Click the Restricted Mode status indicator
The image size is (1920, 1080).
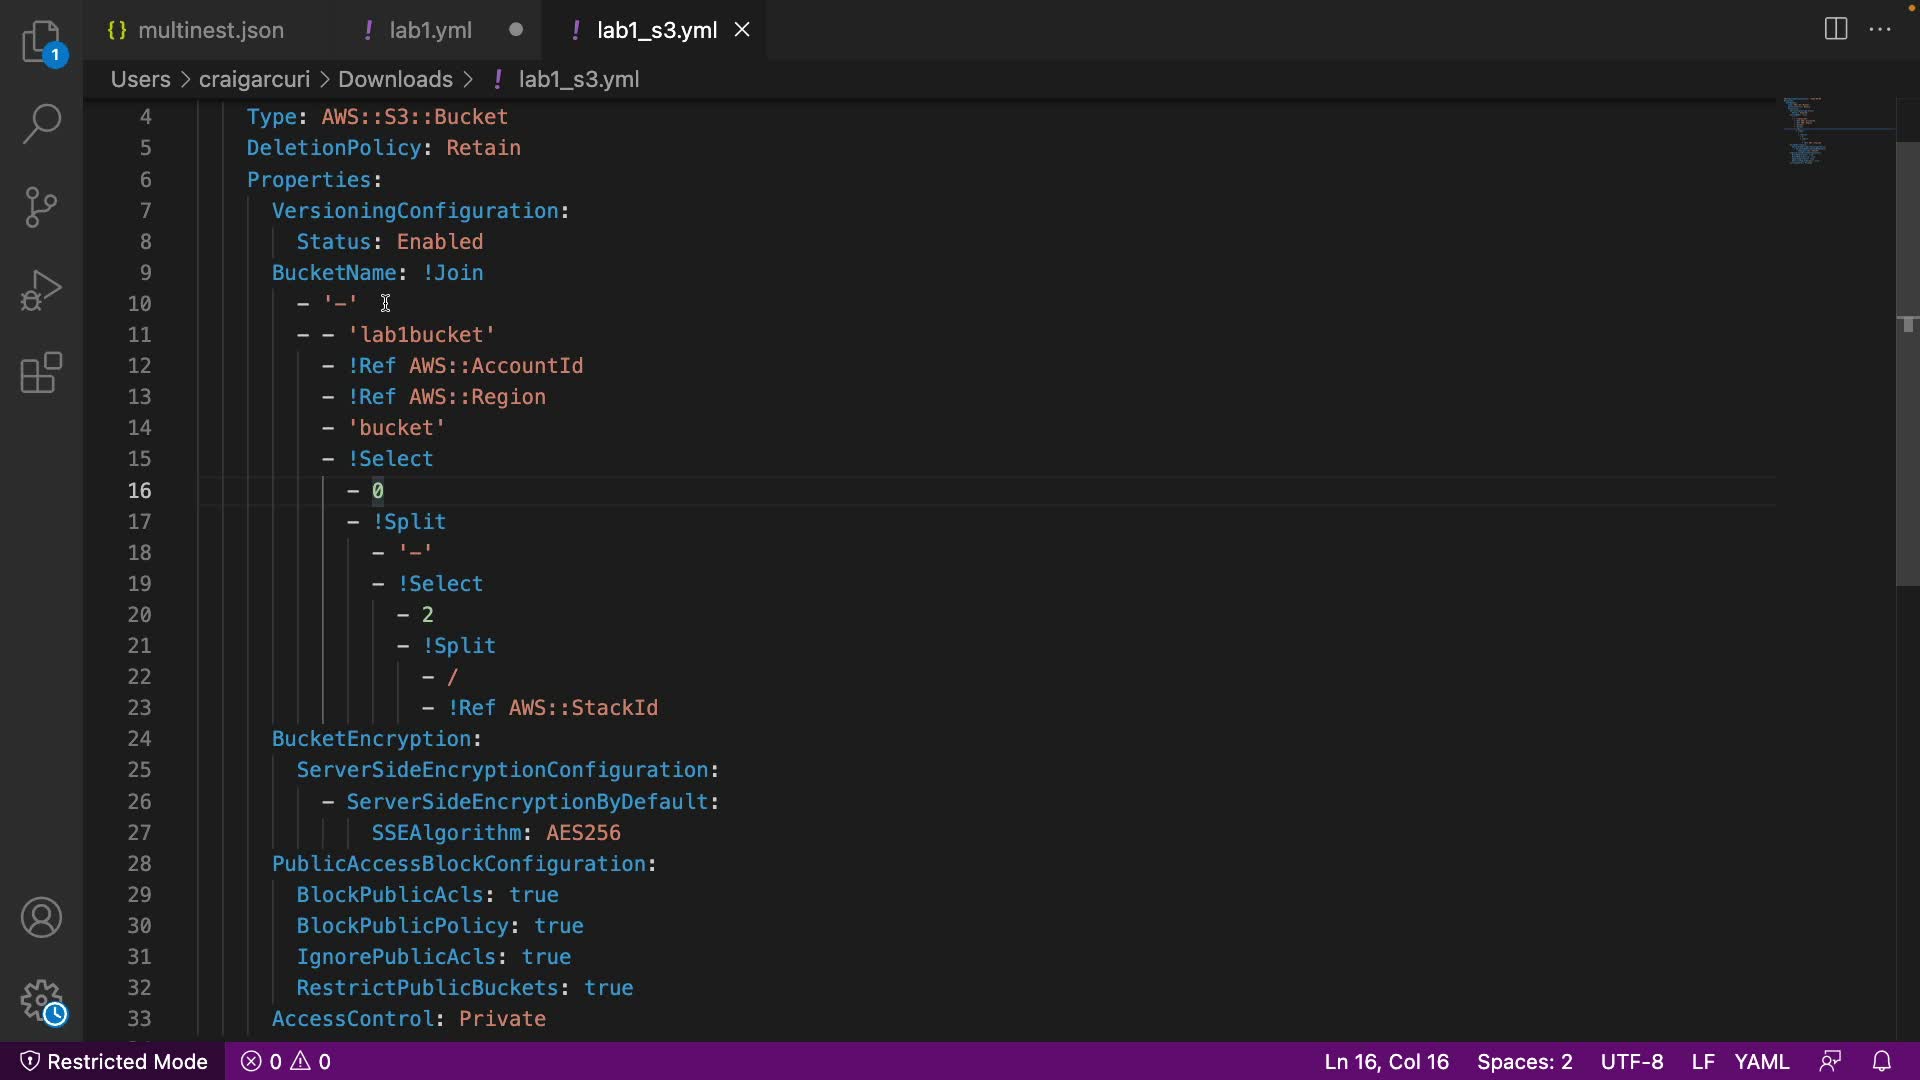pos(114,1061)
